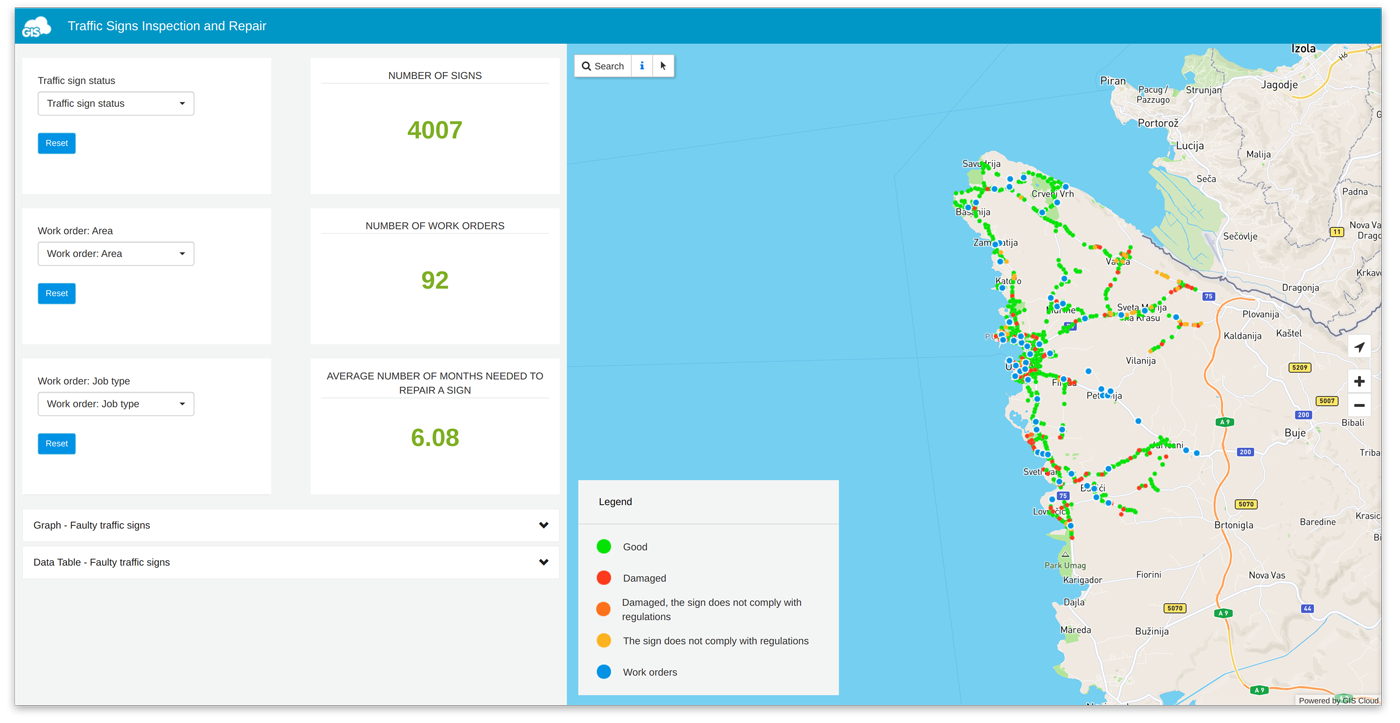The height and width of the screenshot is (723, 1400).
Task: Click the geolocation arrow button on the map
Action: pyautogui.click(x=1359, y=346)
